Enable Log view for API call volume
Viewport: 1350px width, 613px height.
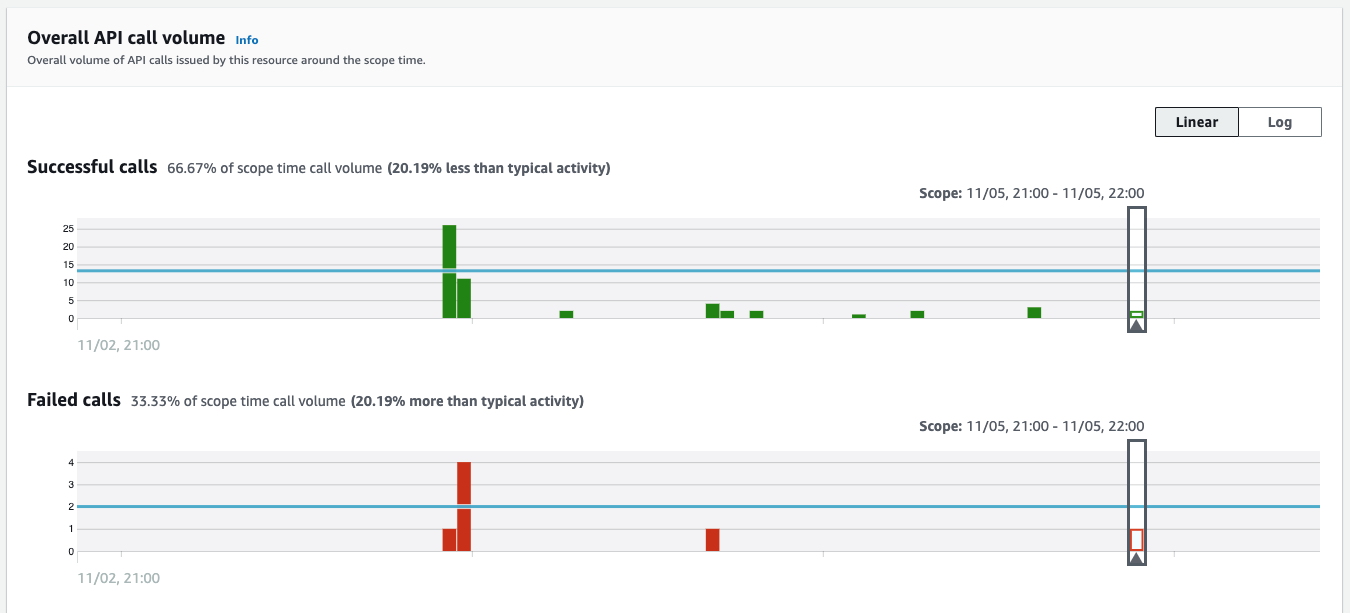click(x=1280, y=122)
